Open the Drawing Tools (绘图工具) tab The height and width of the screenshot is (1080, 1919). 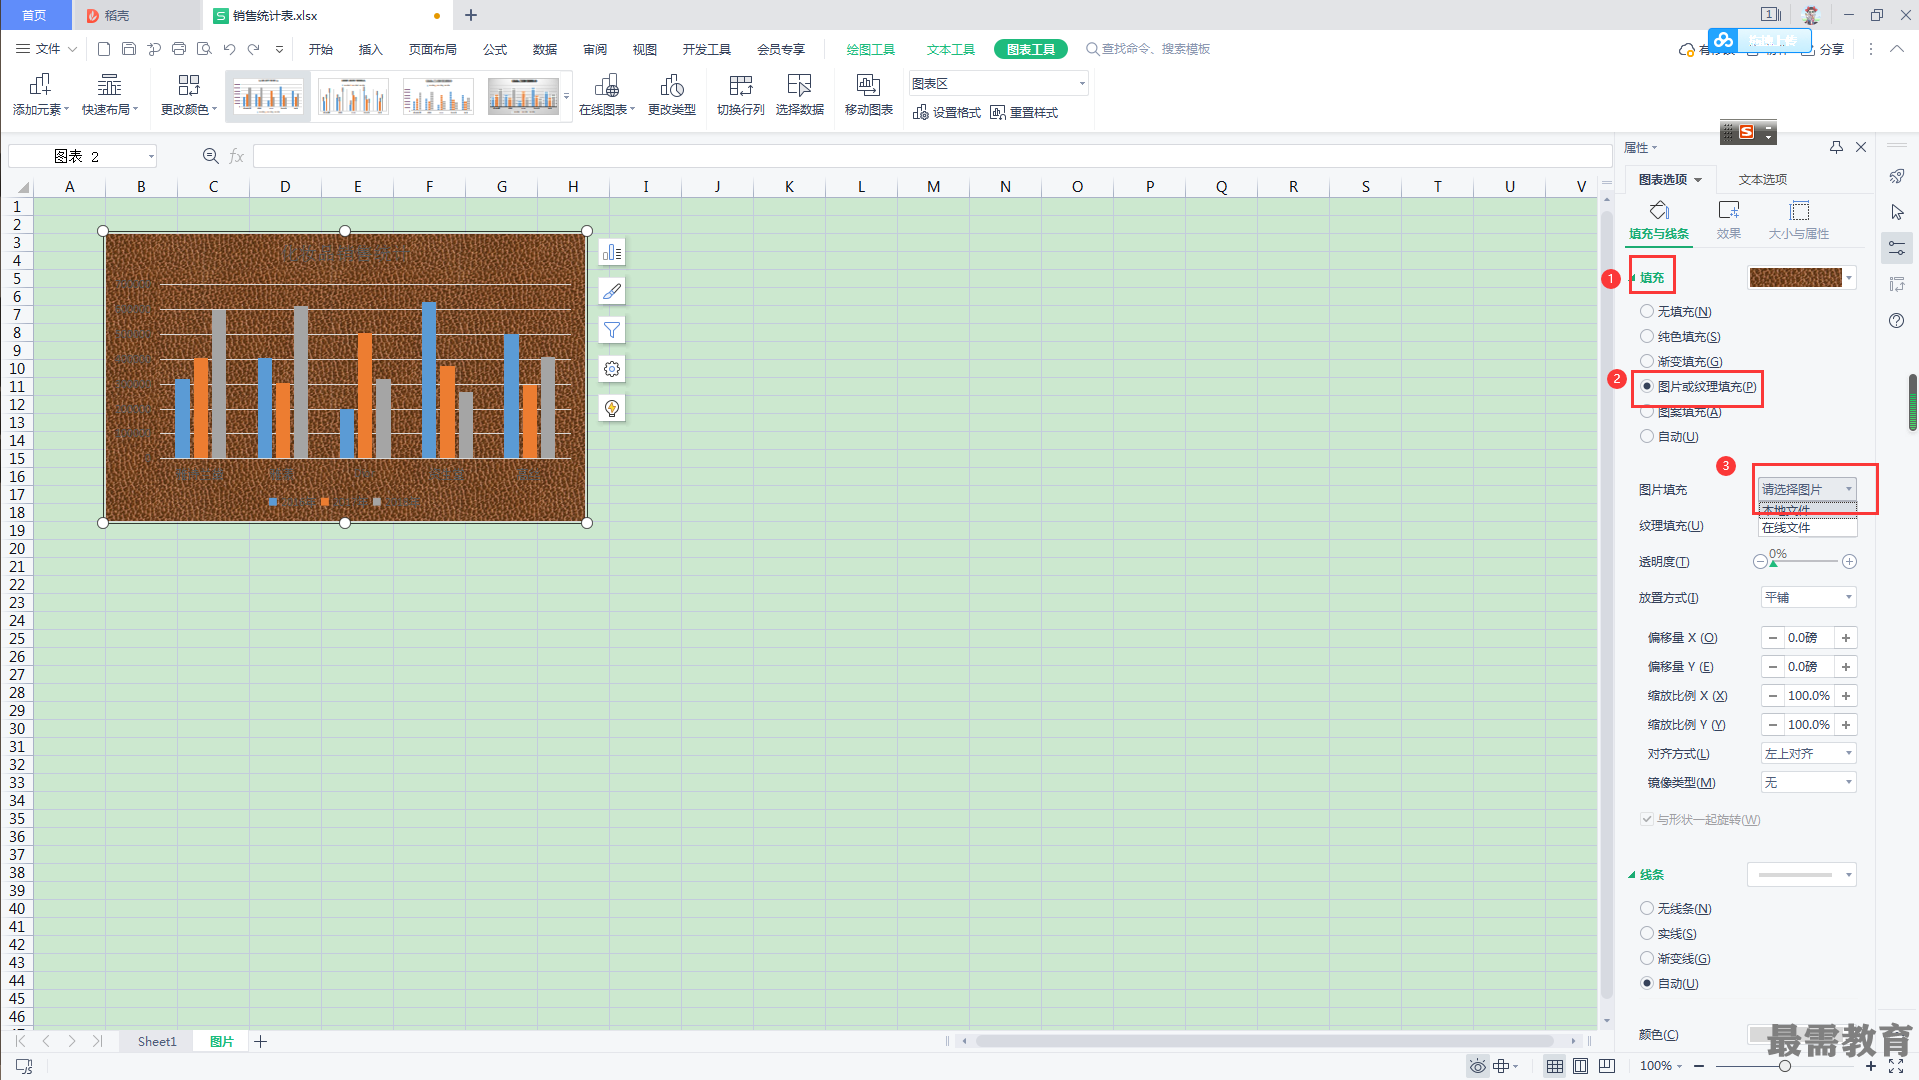[x=871, y=49]
